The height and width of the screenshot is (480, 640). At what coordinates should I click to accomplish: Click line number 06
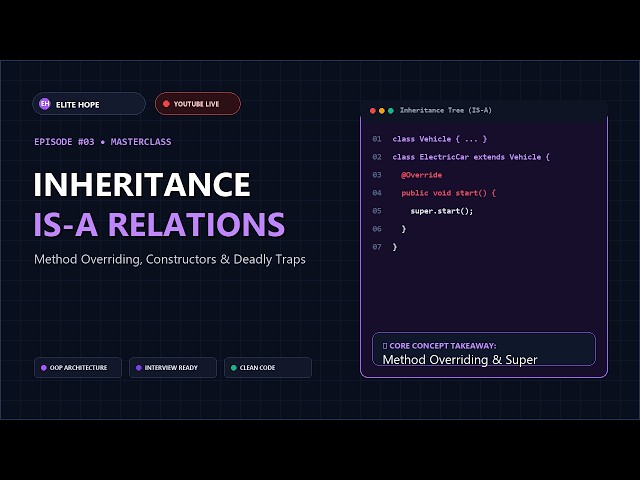click(x=377, y=229)
